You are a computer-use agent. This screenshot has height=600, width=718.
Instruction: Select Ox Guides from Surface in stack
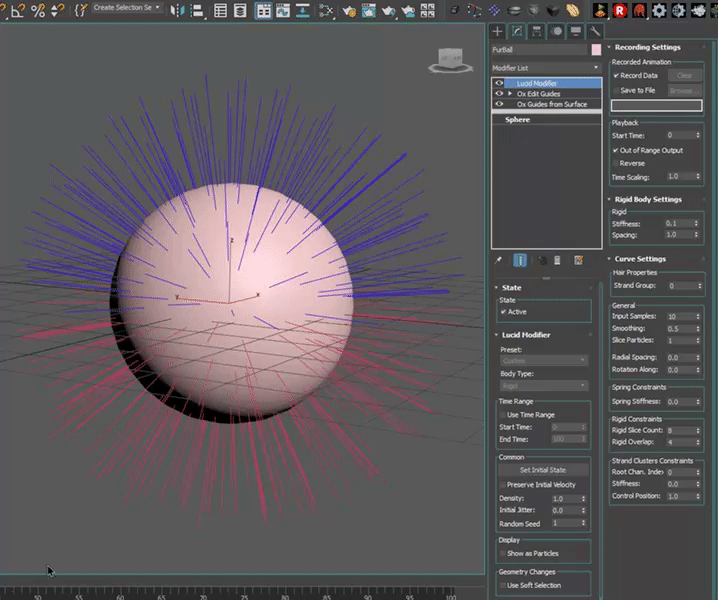pyautogui.click(x=552, y=104)
